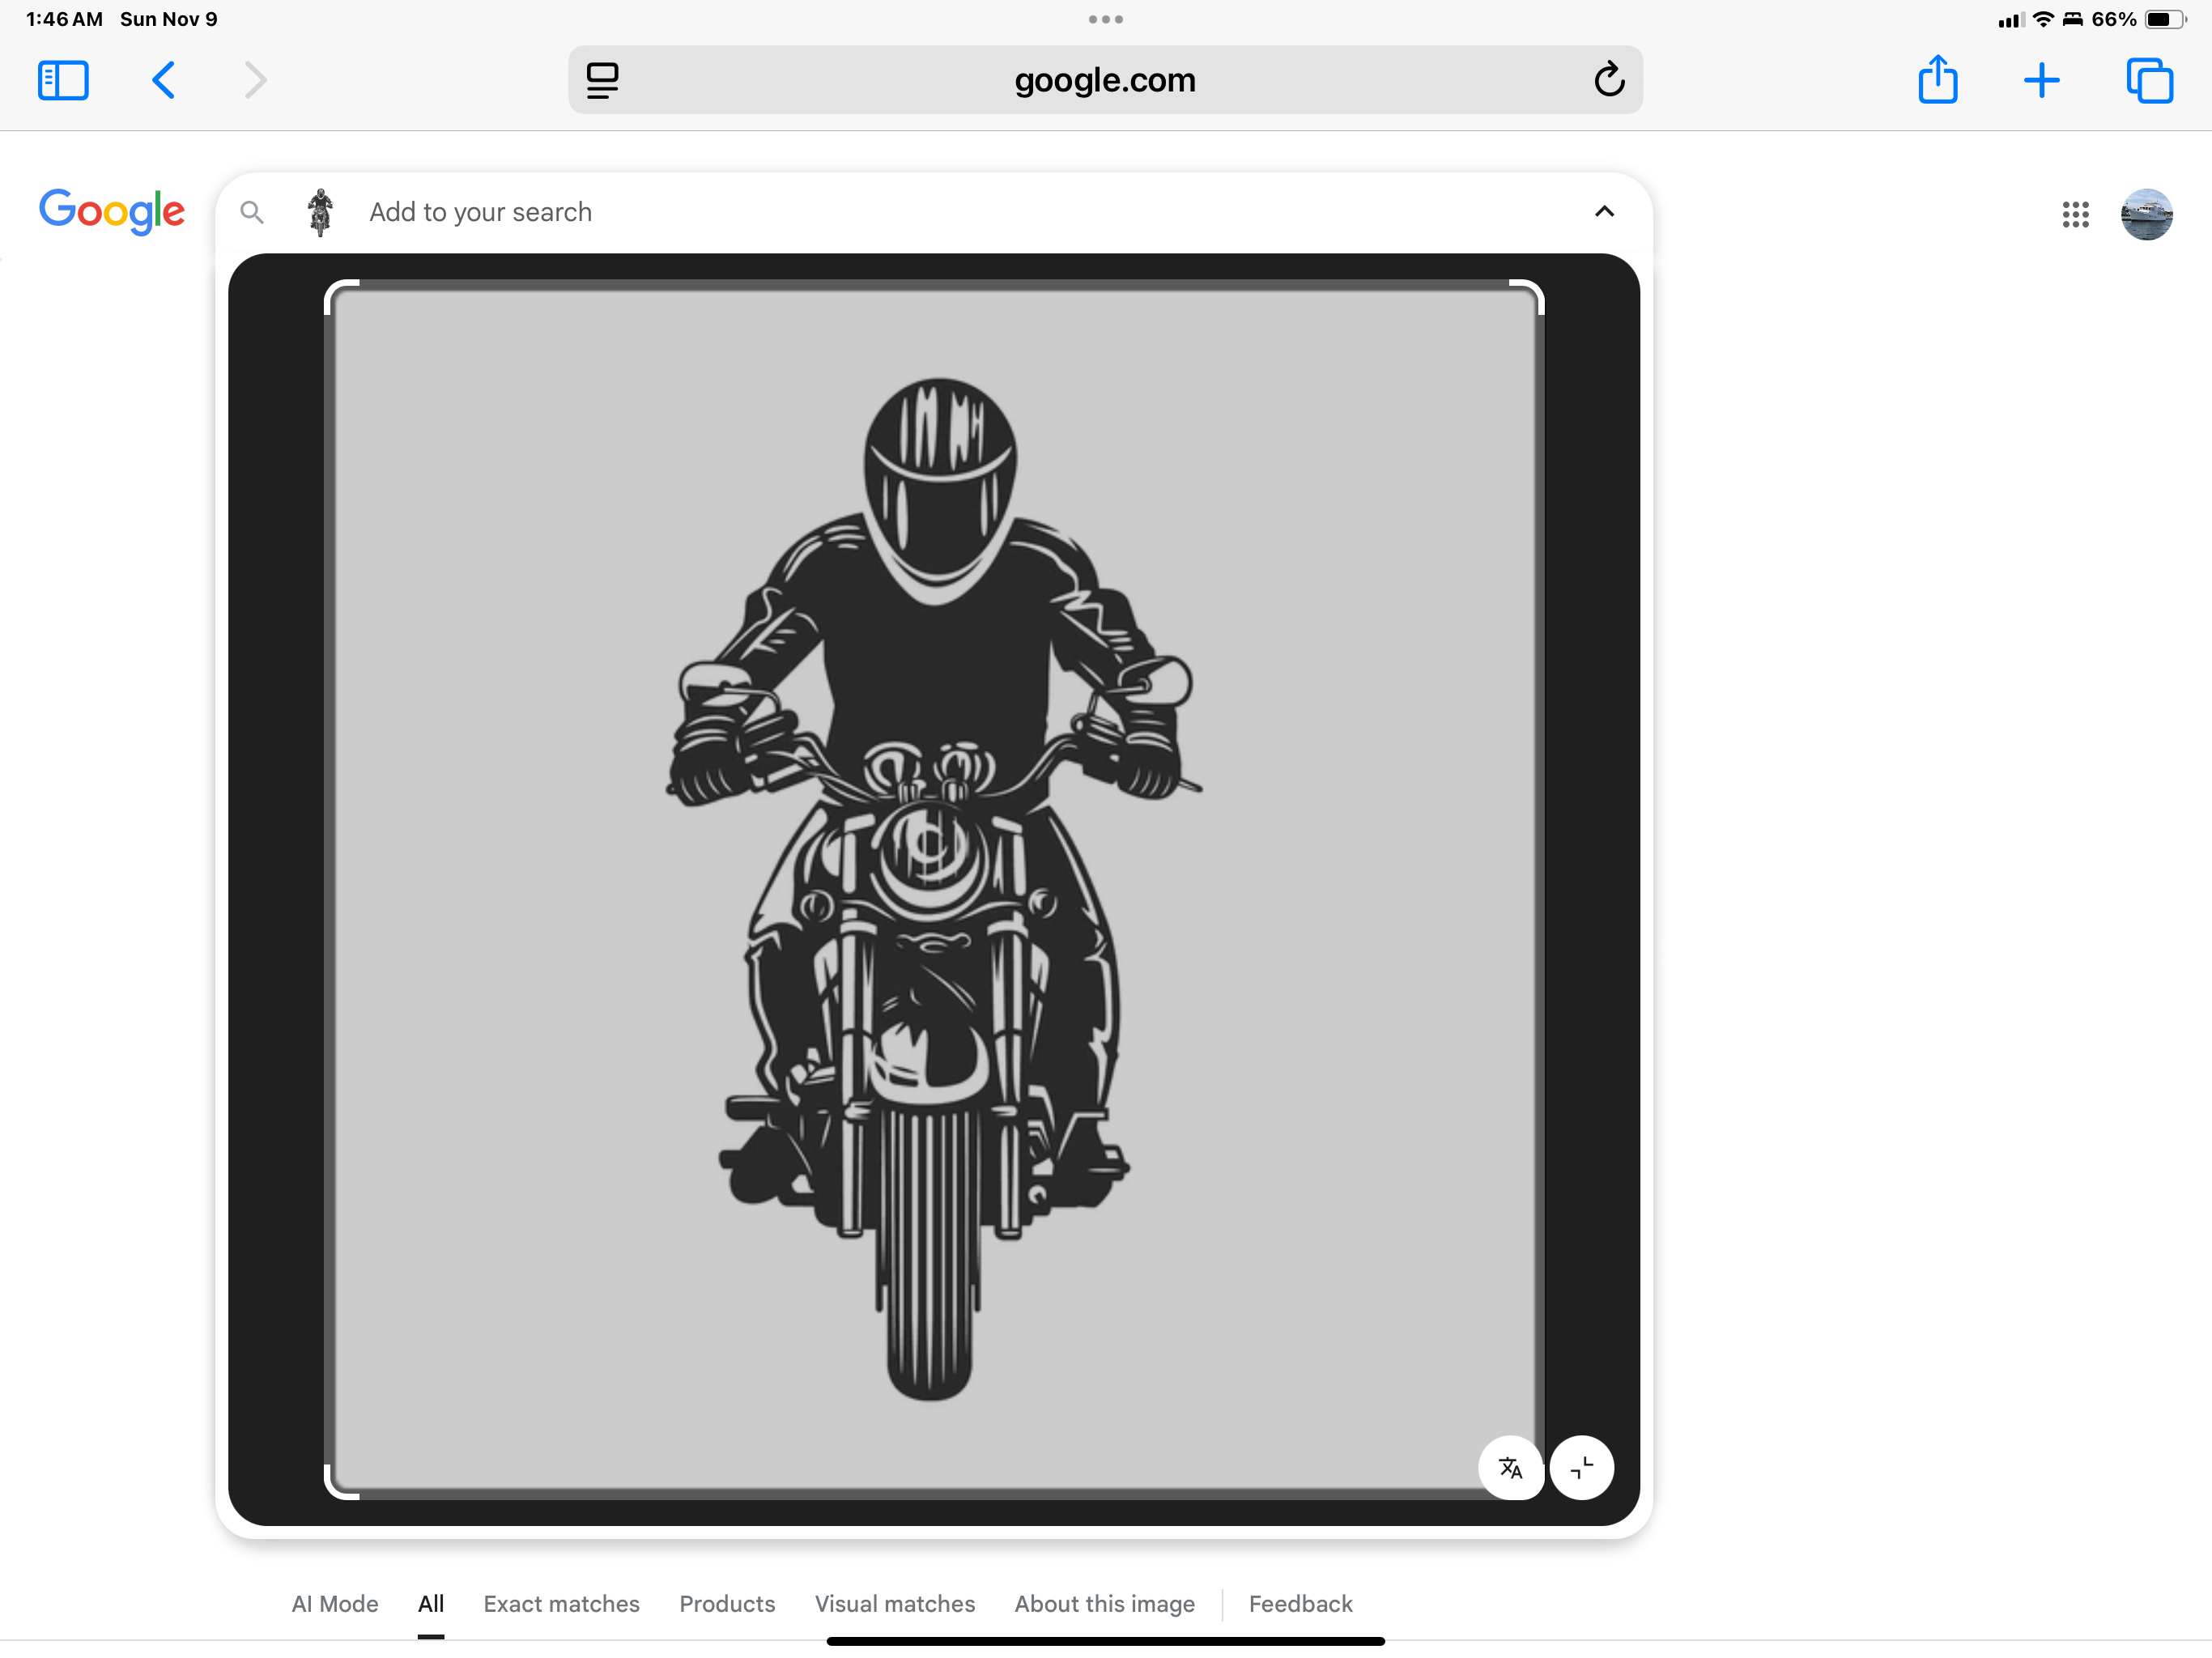Click the translate text icon on image
The height and width of the screenshot is (1658, 2212).
tap(1510, 1467)
